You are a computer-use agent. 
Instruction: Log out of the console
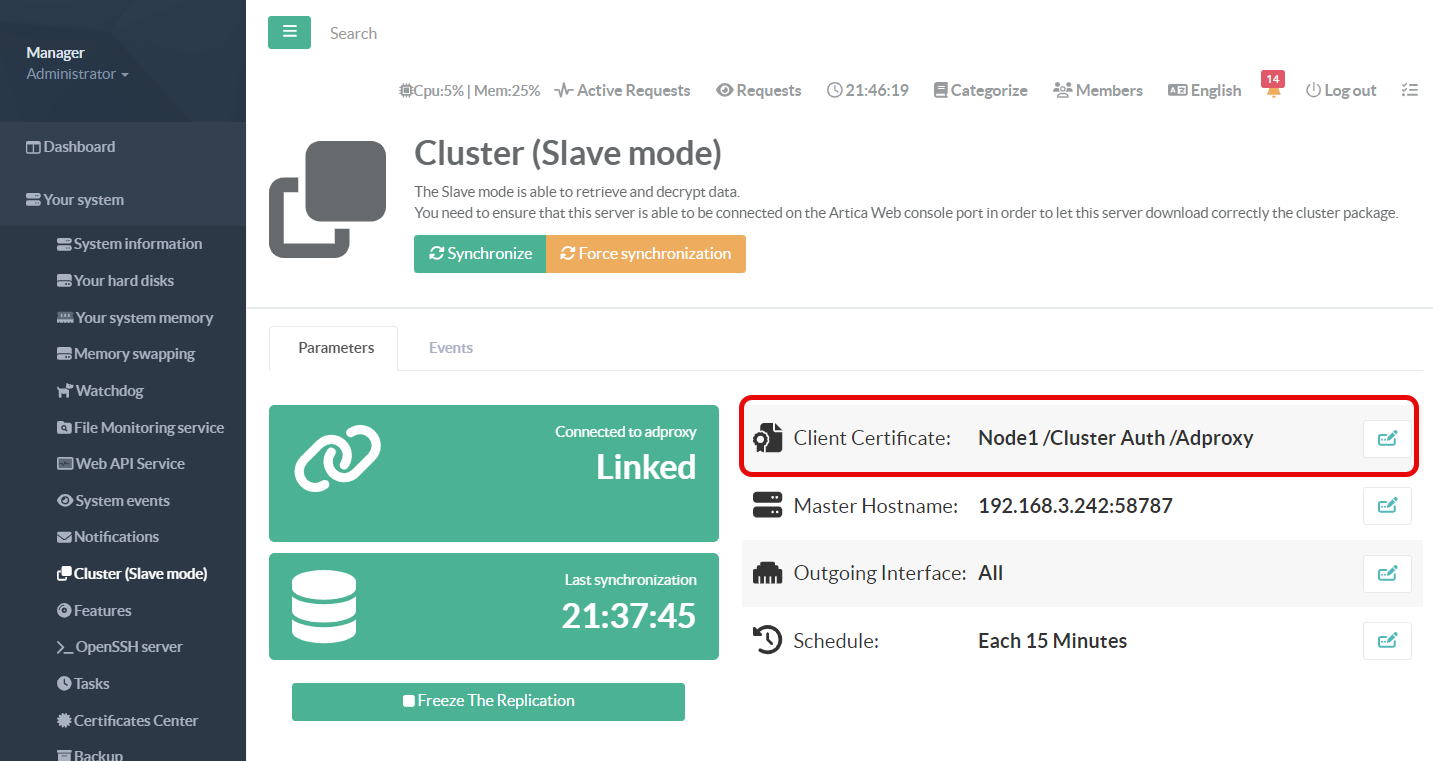pos(1340,90)
